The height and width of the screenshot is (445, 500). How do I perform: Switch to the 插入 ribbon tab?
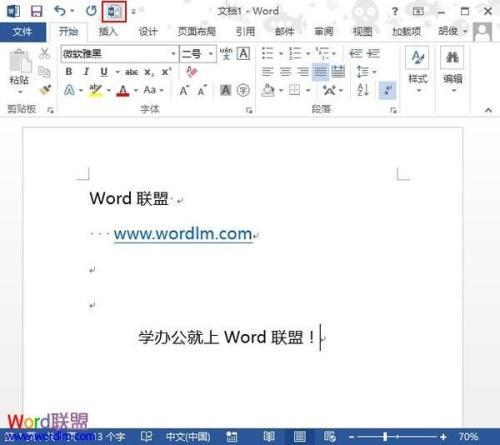108,32
